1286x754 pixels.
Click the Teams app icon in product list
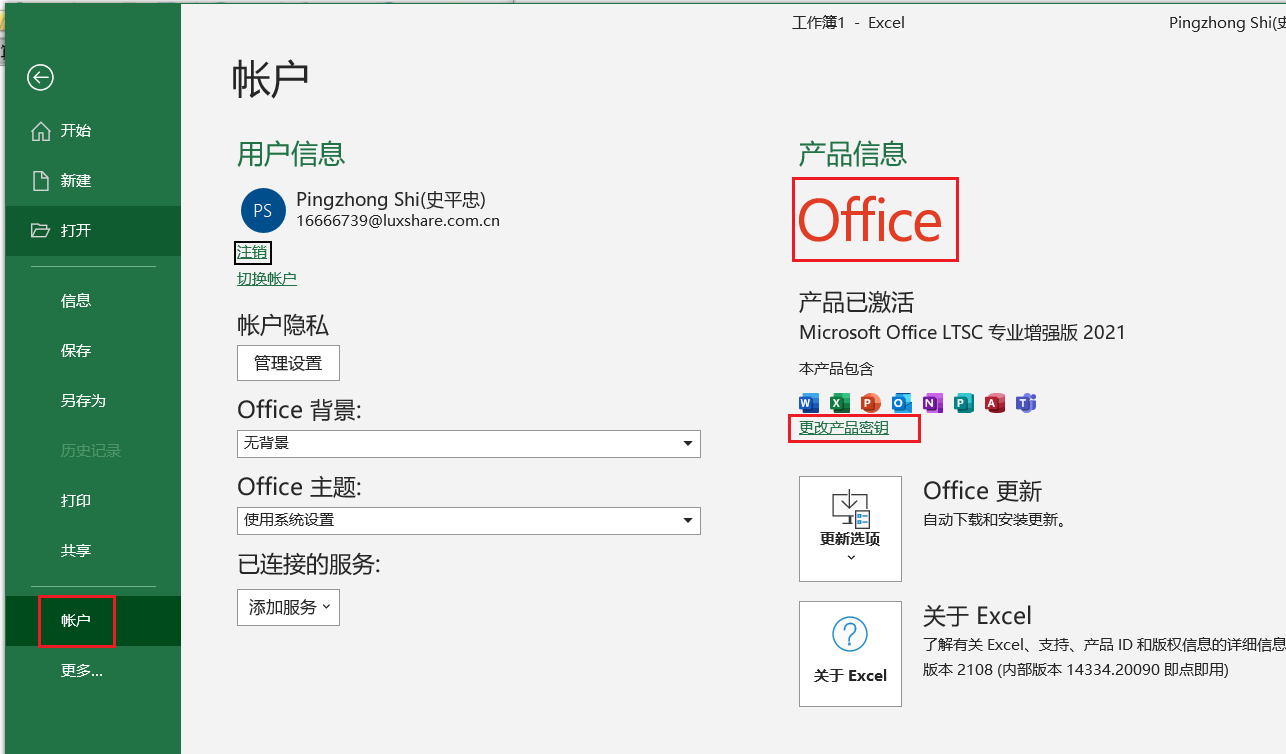tap(1025, 403)
